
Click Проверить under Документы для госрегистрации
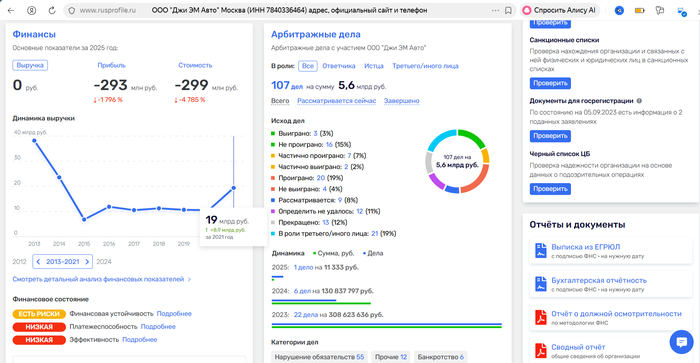[550, 136]
